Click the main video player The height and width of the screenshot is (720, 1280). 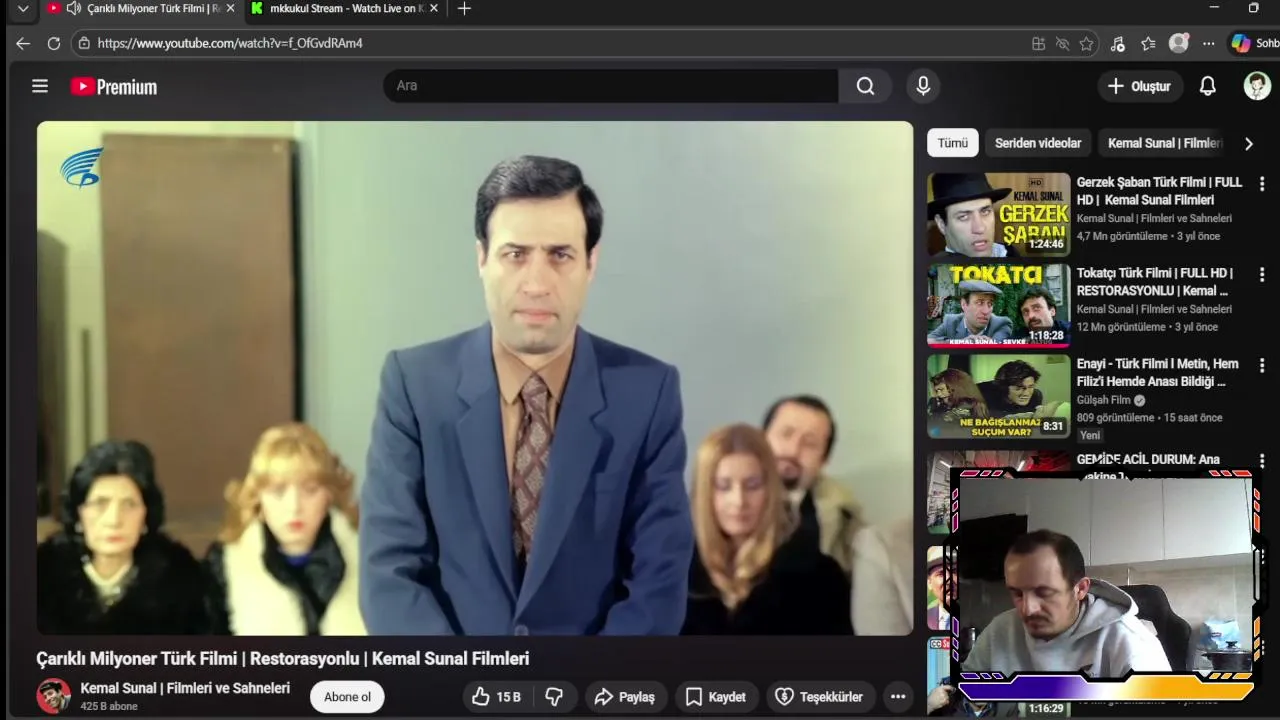[x=475, y=378]
